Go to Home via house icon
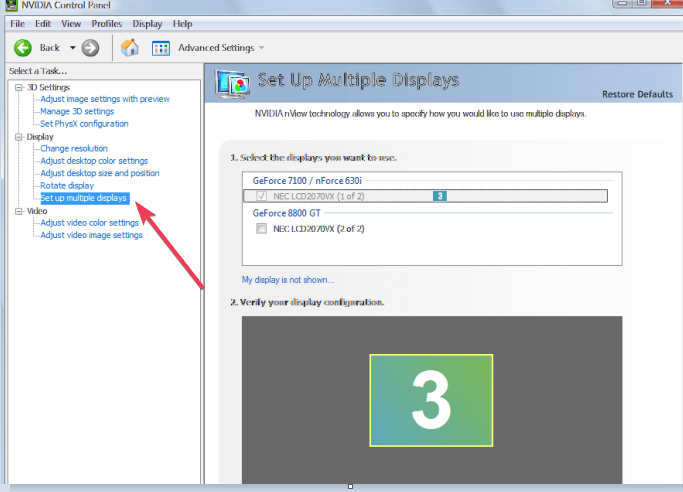 click(129, 47)
